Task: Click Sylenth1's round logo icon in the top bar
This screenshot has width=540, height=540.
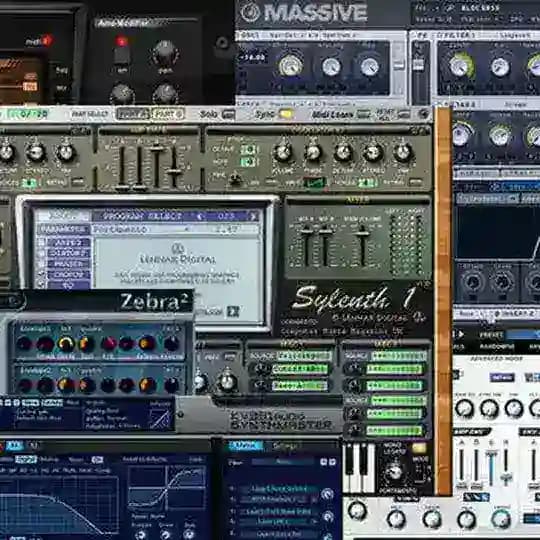Action: click(423, 114)
